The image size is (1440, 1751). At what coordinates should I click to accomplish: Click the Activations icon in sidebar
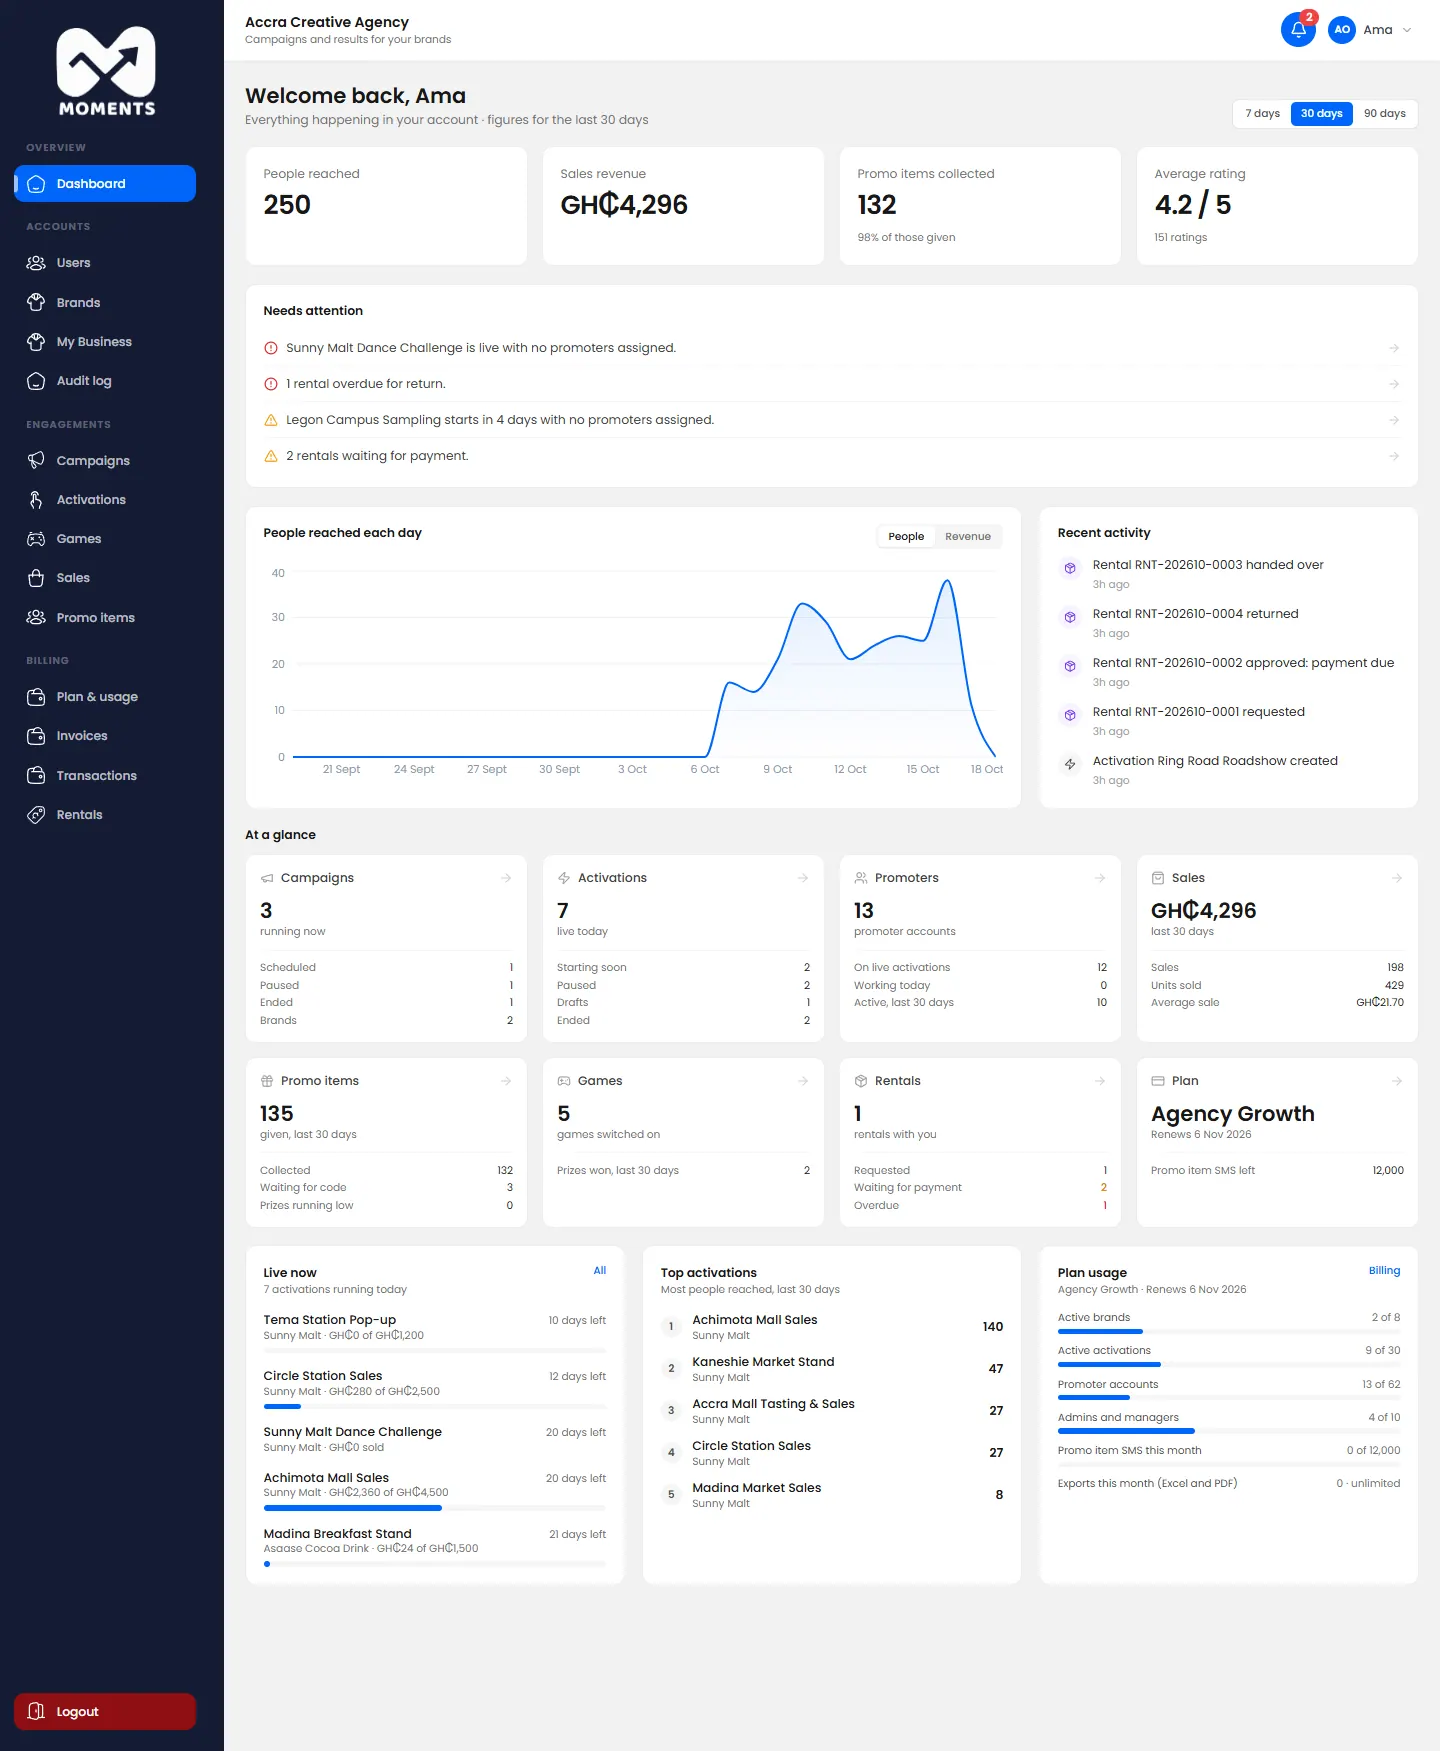click(36, 500)
